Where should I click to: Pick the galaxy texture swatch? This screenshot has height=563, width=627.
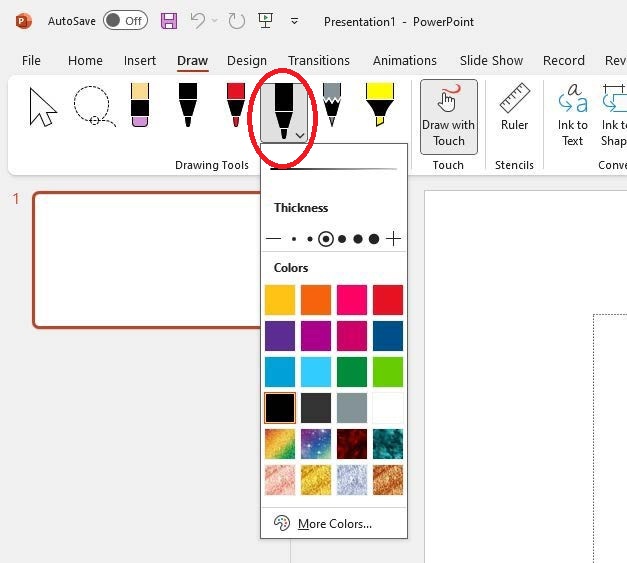pos(316,444)
